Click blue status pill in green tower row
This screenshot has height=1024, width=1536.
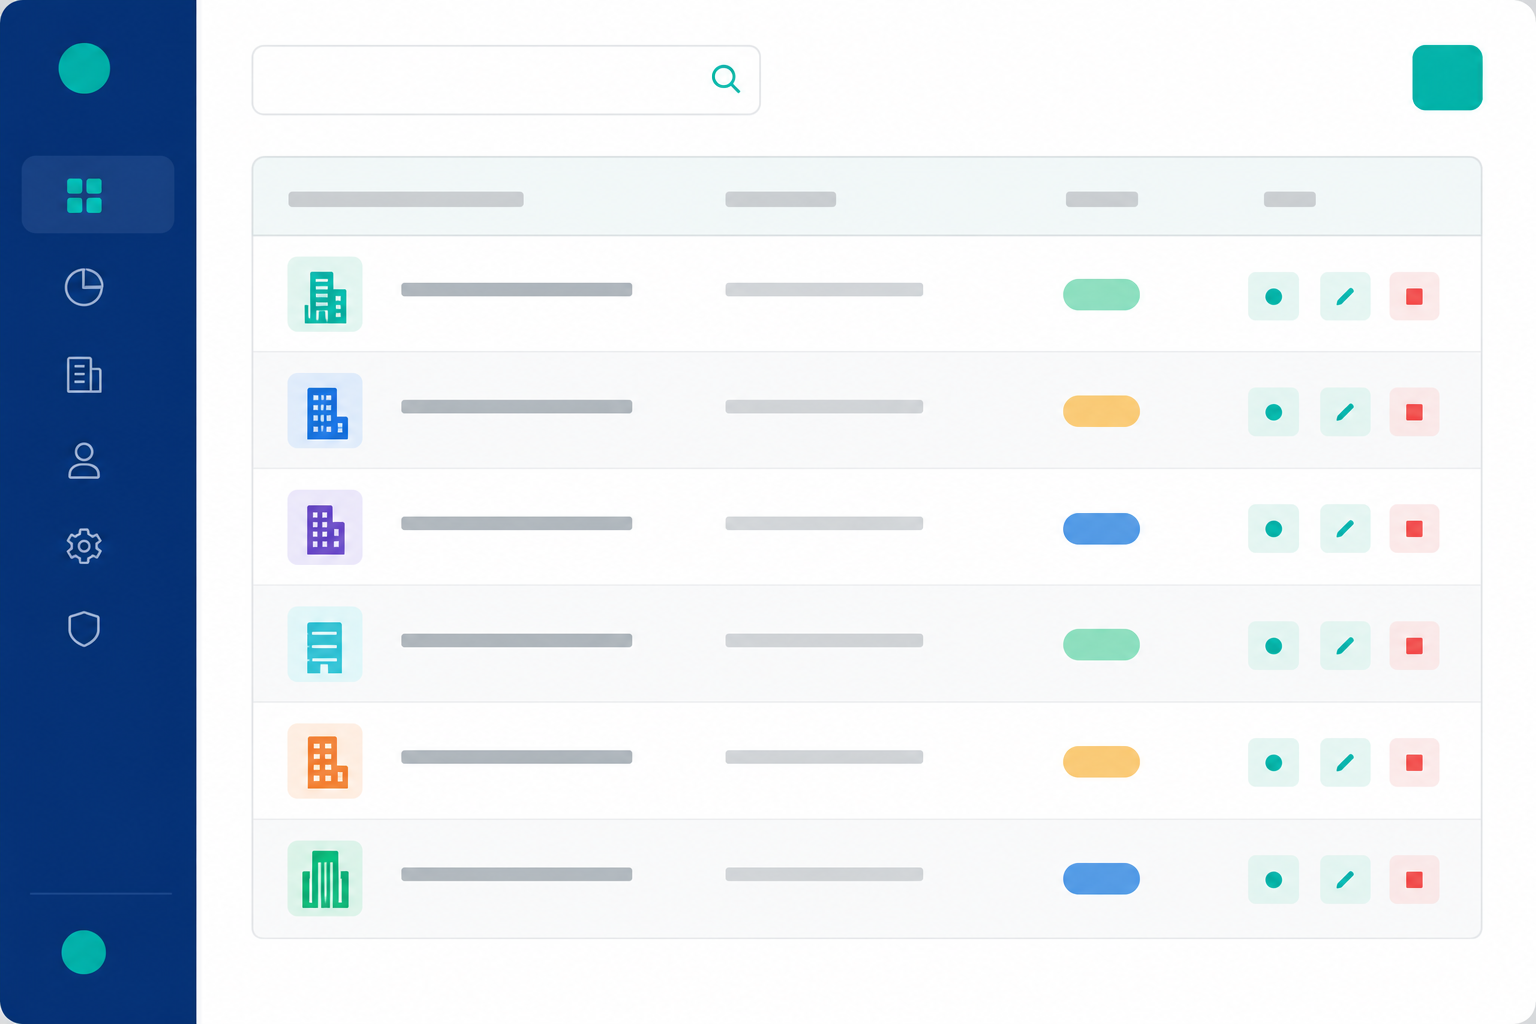[x=1101, y=878]
